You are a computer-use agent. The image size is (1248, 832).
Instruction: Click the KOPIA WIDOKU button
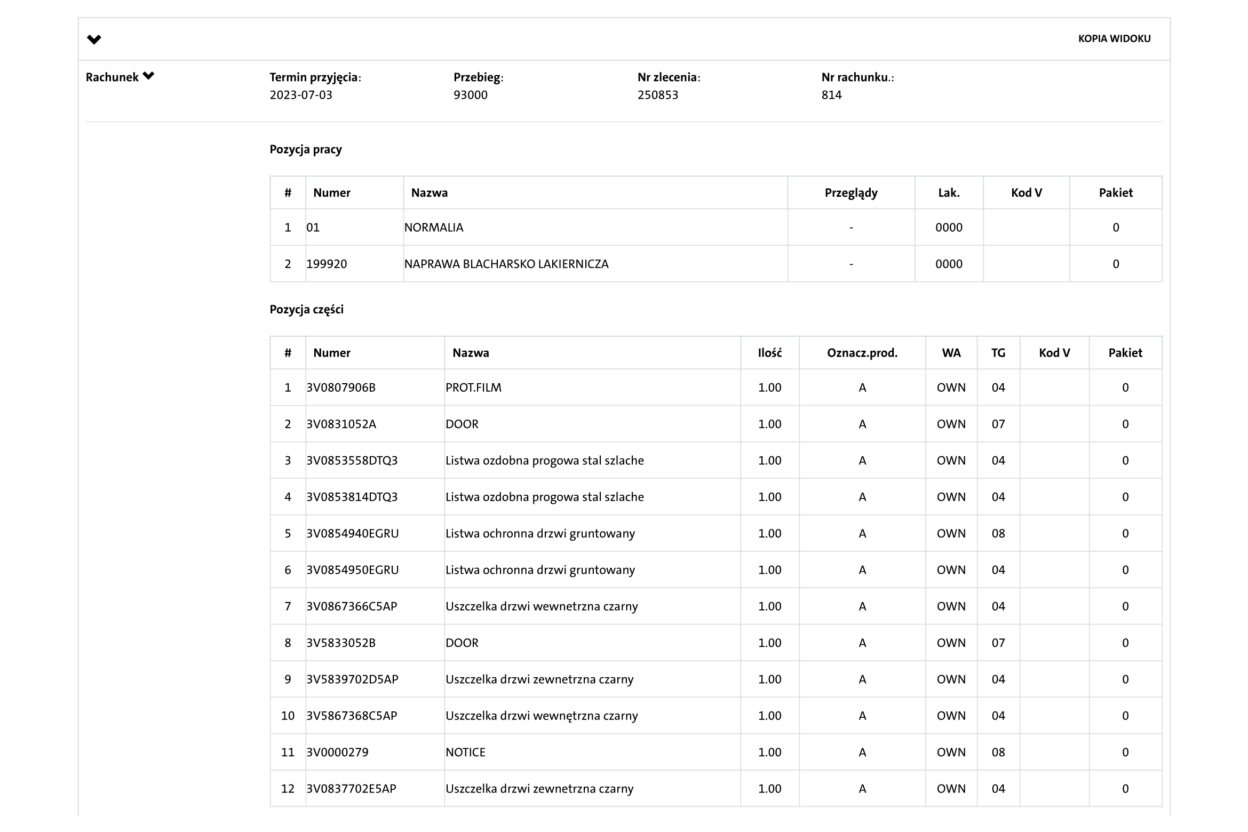pos(1114,39)
